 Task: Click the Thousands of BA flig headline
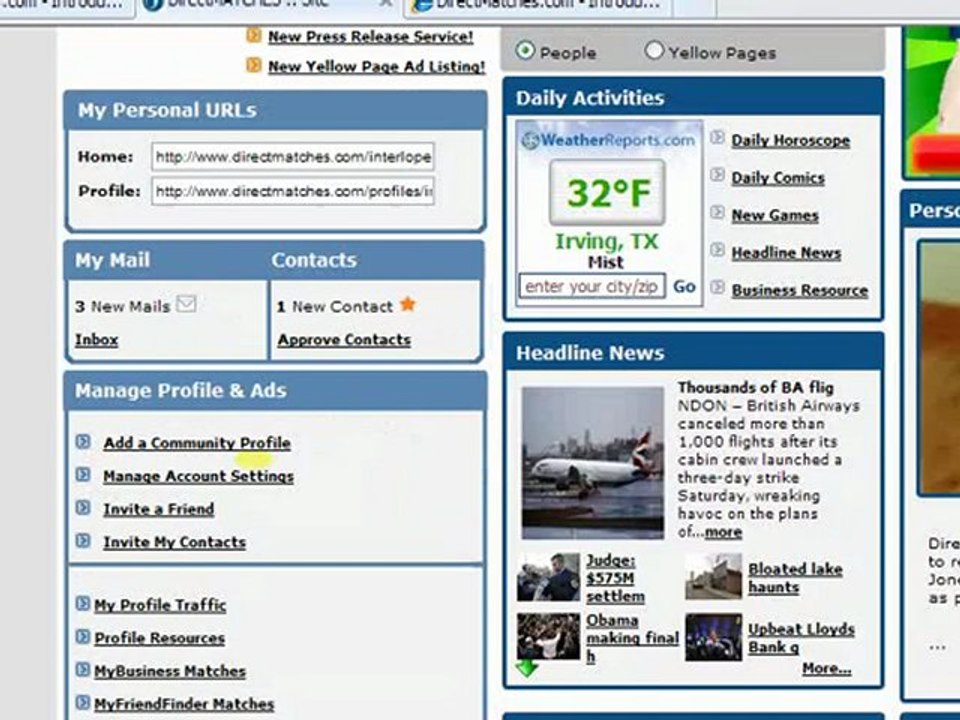coord(756,388)
